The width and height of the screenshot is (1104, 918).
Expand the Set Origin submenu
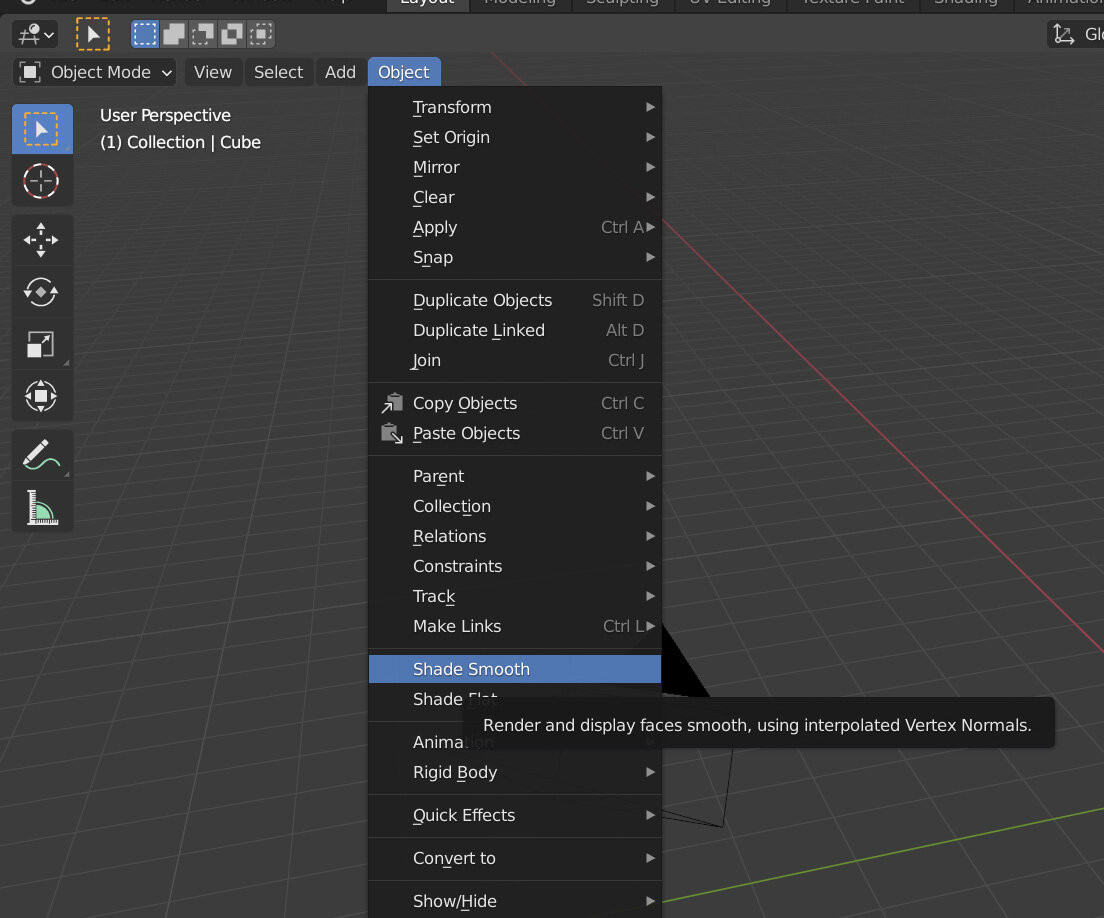coord(515,137)
